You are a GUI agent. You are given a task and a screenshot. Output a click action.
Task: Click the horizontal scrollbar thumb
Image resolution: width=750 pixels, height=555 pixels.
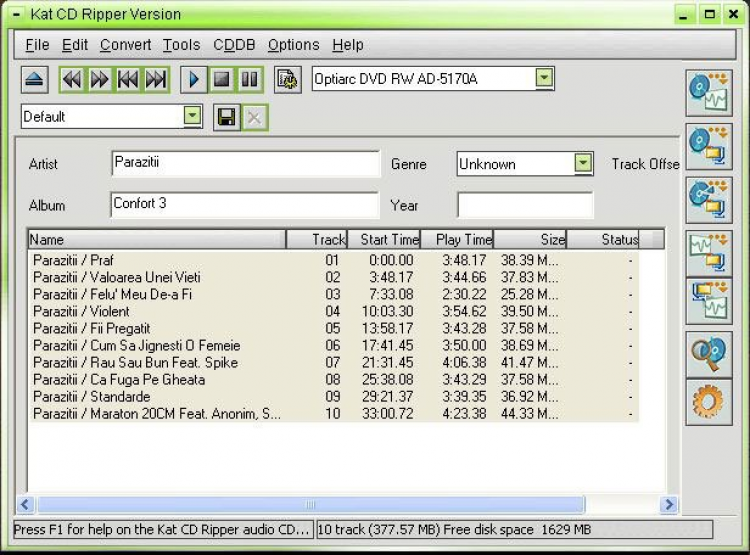click(x=311, y=504)
